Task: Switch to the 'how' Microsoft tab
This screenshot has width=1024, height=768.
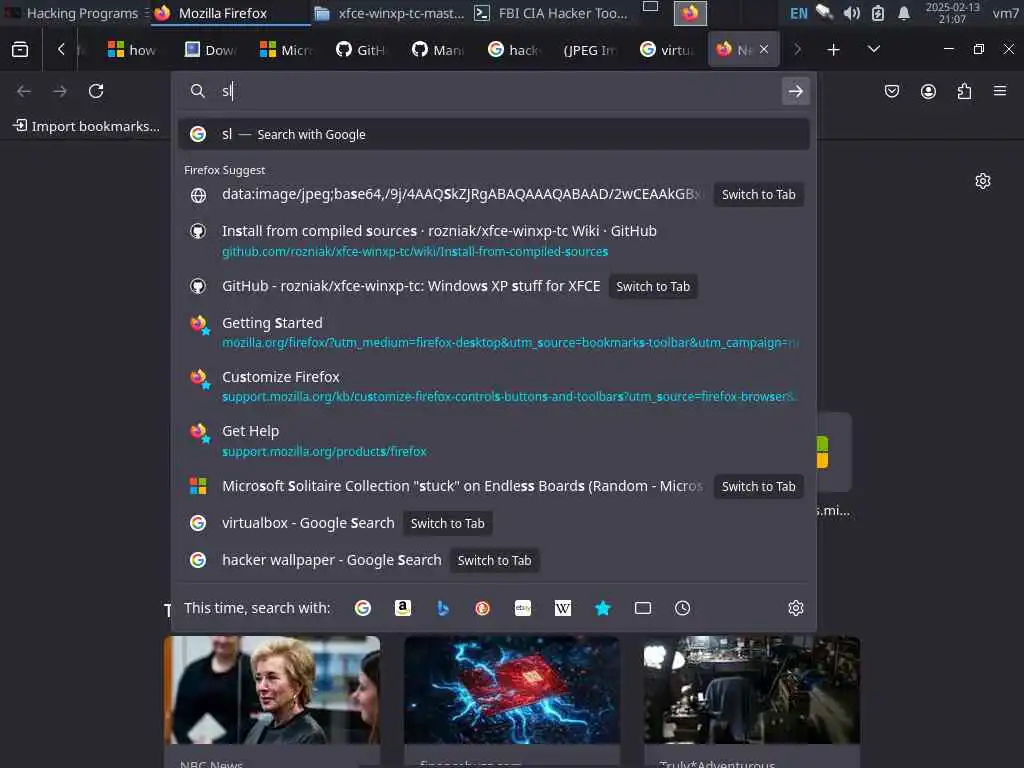Action: coord(133,50)
